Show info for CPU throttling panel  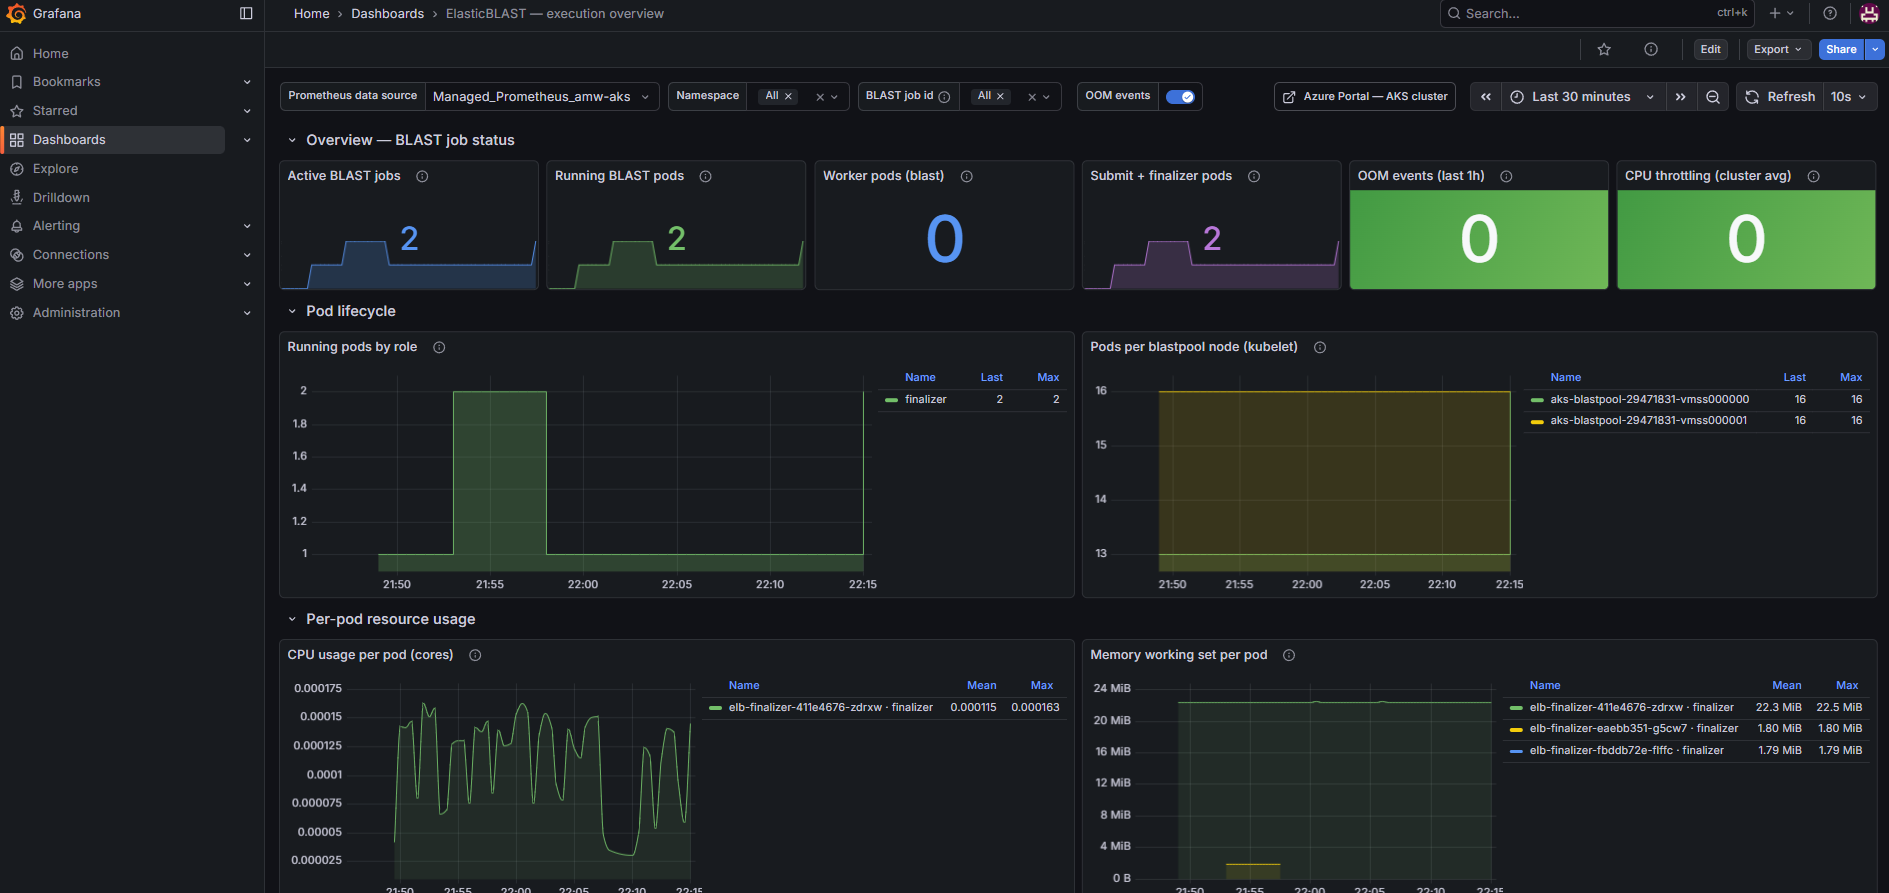click(x=1814, y=176)
